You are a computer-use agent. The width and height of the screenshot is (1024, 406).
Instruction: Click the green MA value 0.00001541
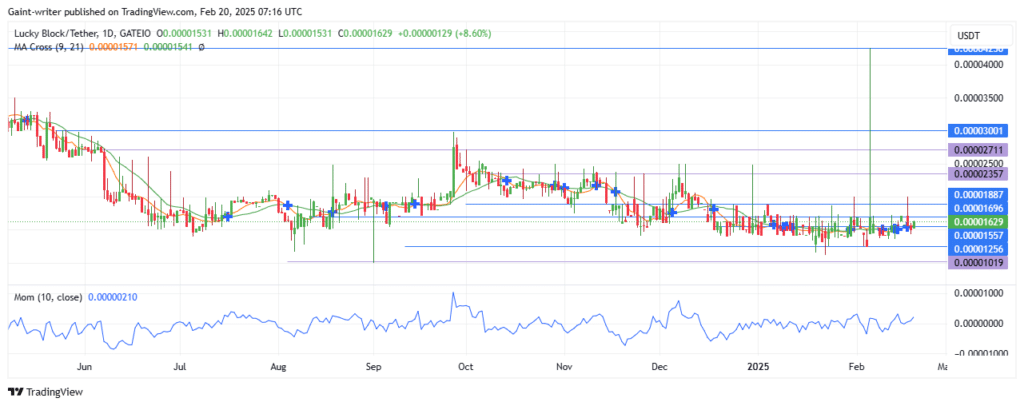tap(168, 48)
